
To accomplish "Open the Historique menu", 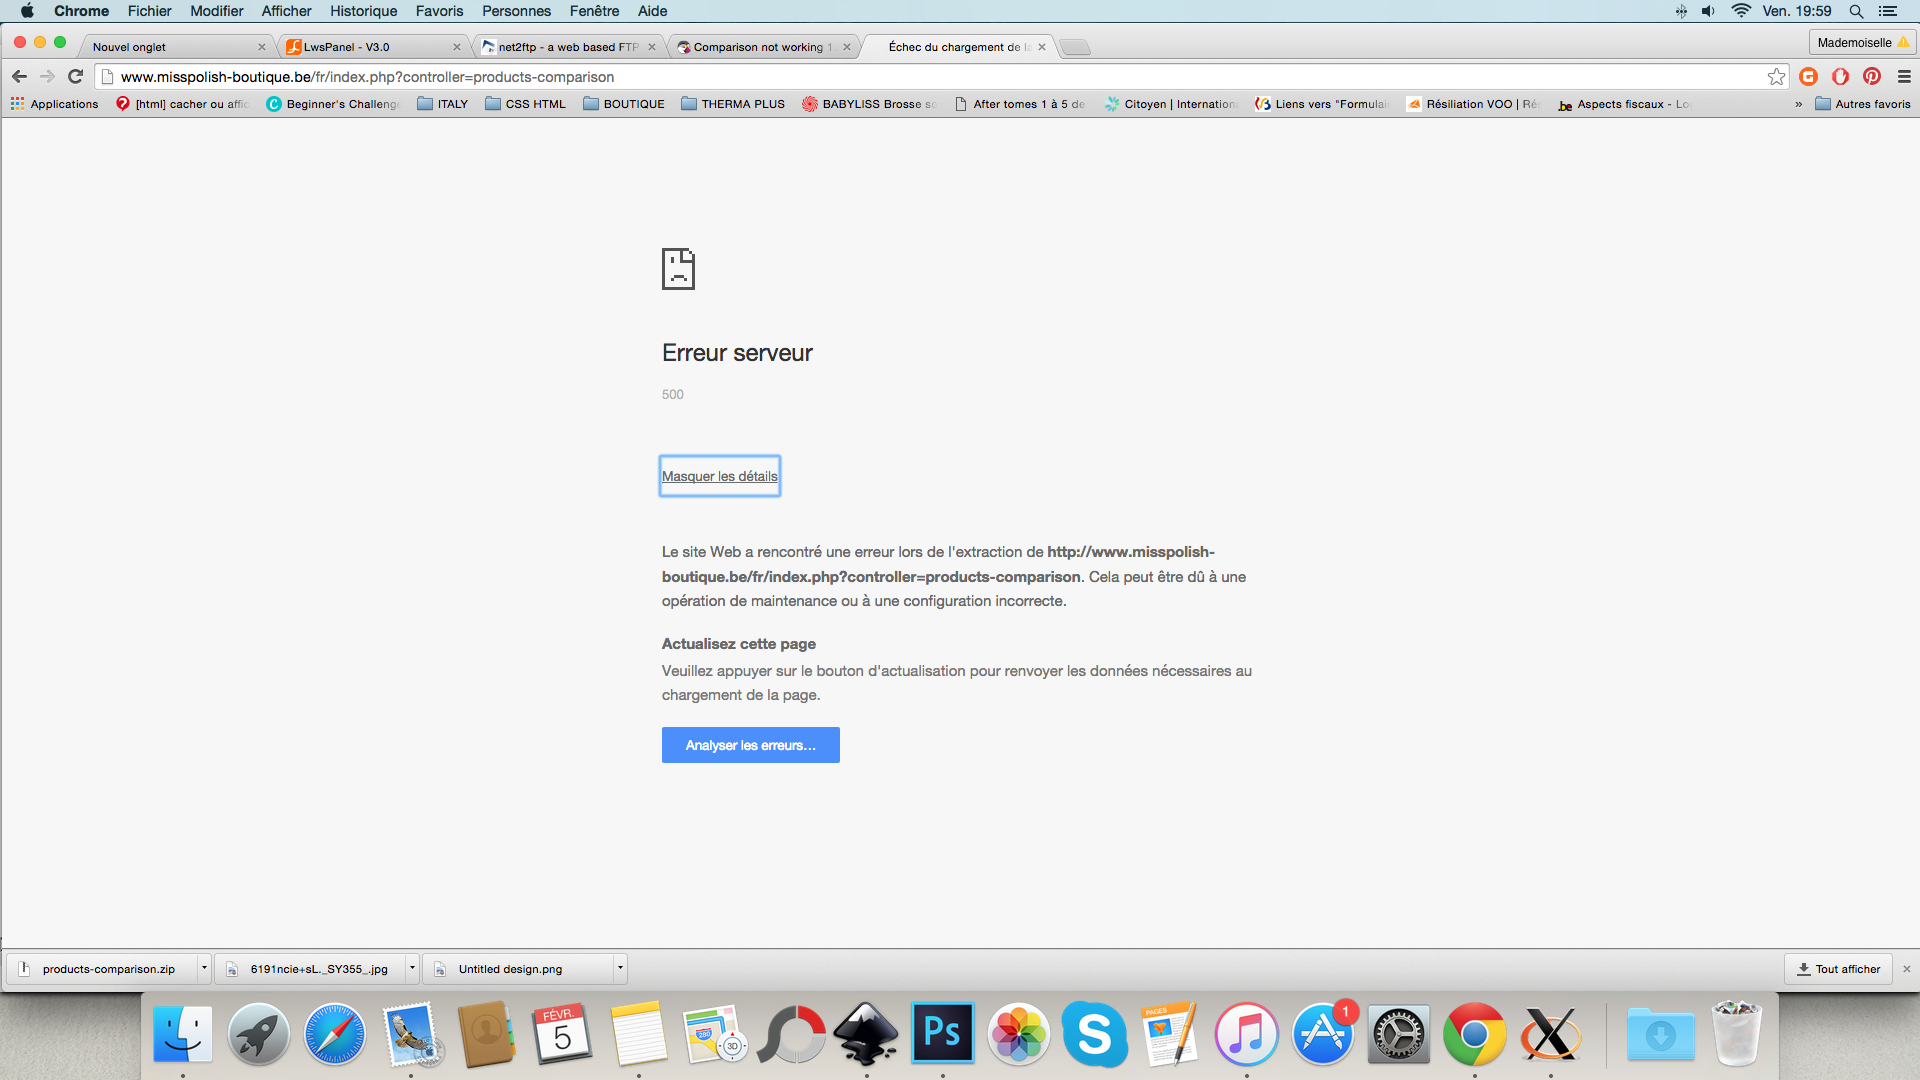I will click(x=363, y=11).
